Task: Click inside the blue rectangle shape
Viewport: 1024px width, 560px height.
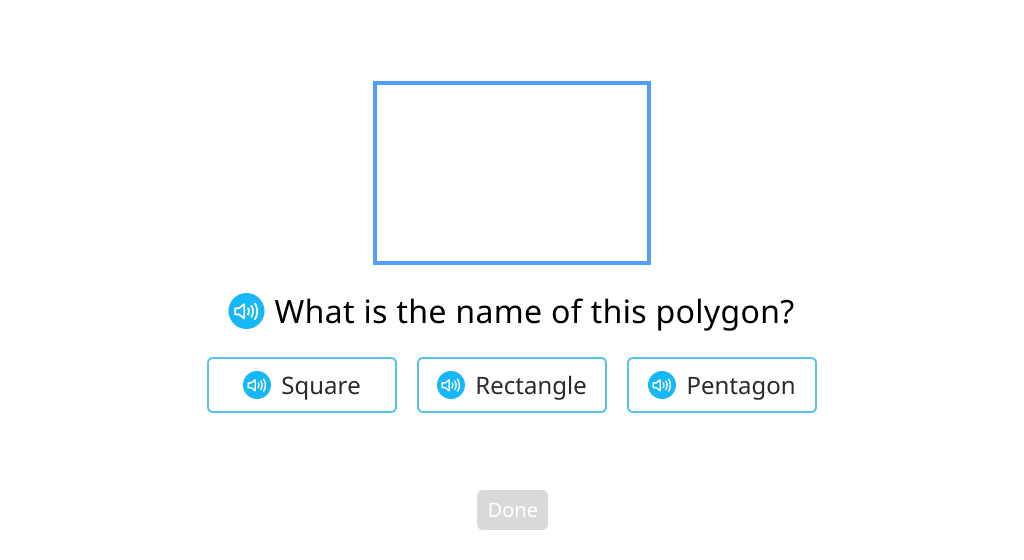Action: [x=512, y=173]
